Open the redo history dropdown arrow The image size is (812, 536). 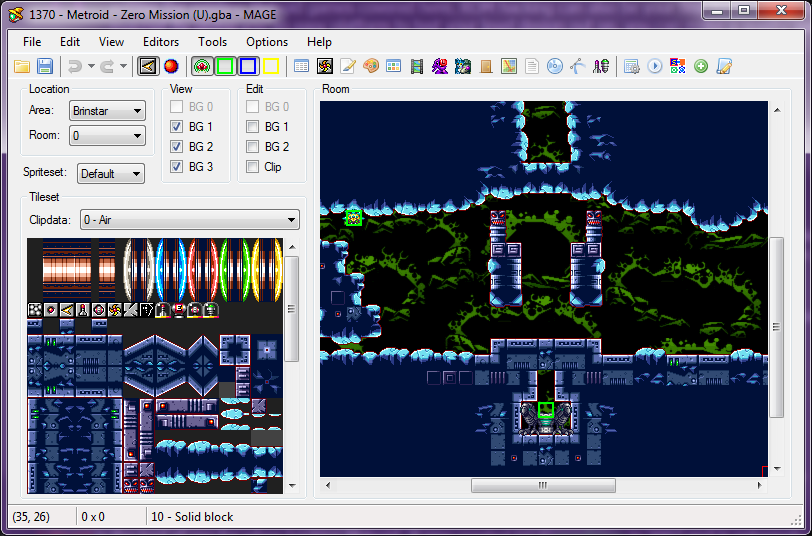pyautogui.click(x=123, y=66)
